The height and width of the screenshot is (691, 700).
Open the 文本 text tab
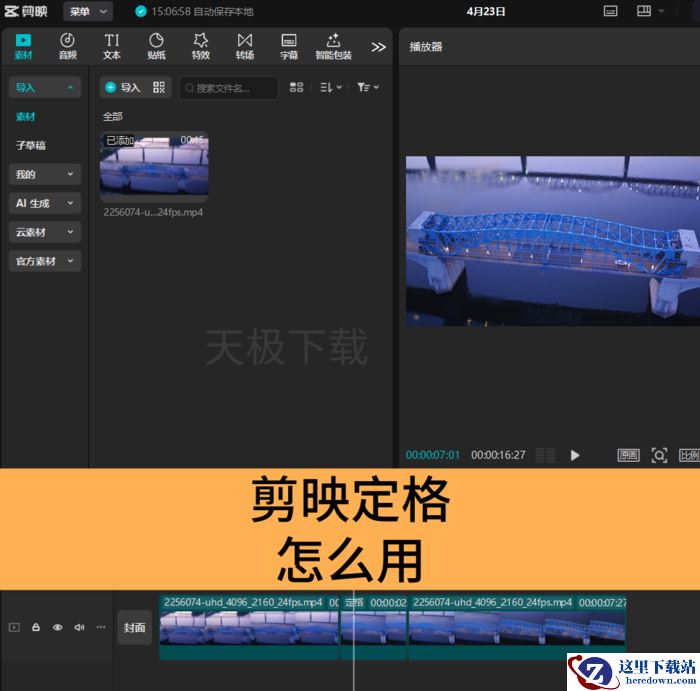112,46
